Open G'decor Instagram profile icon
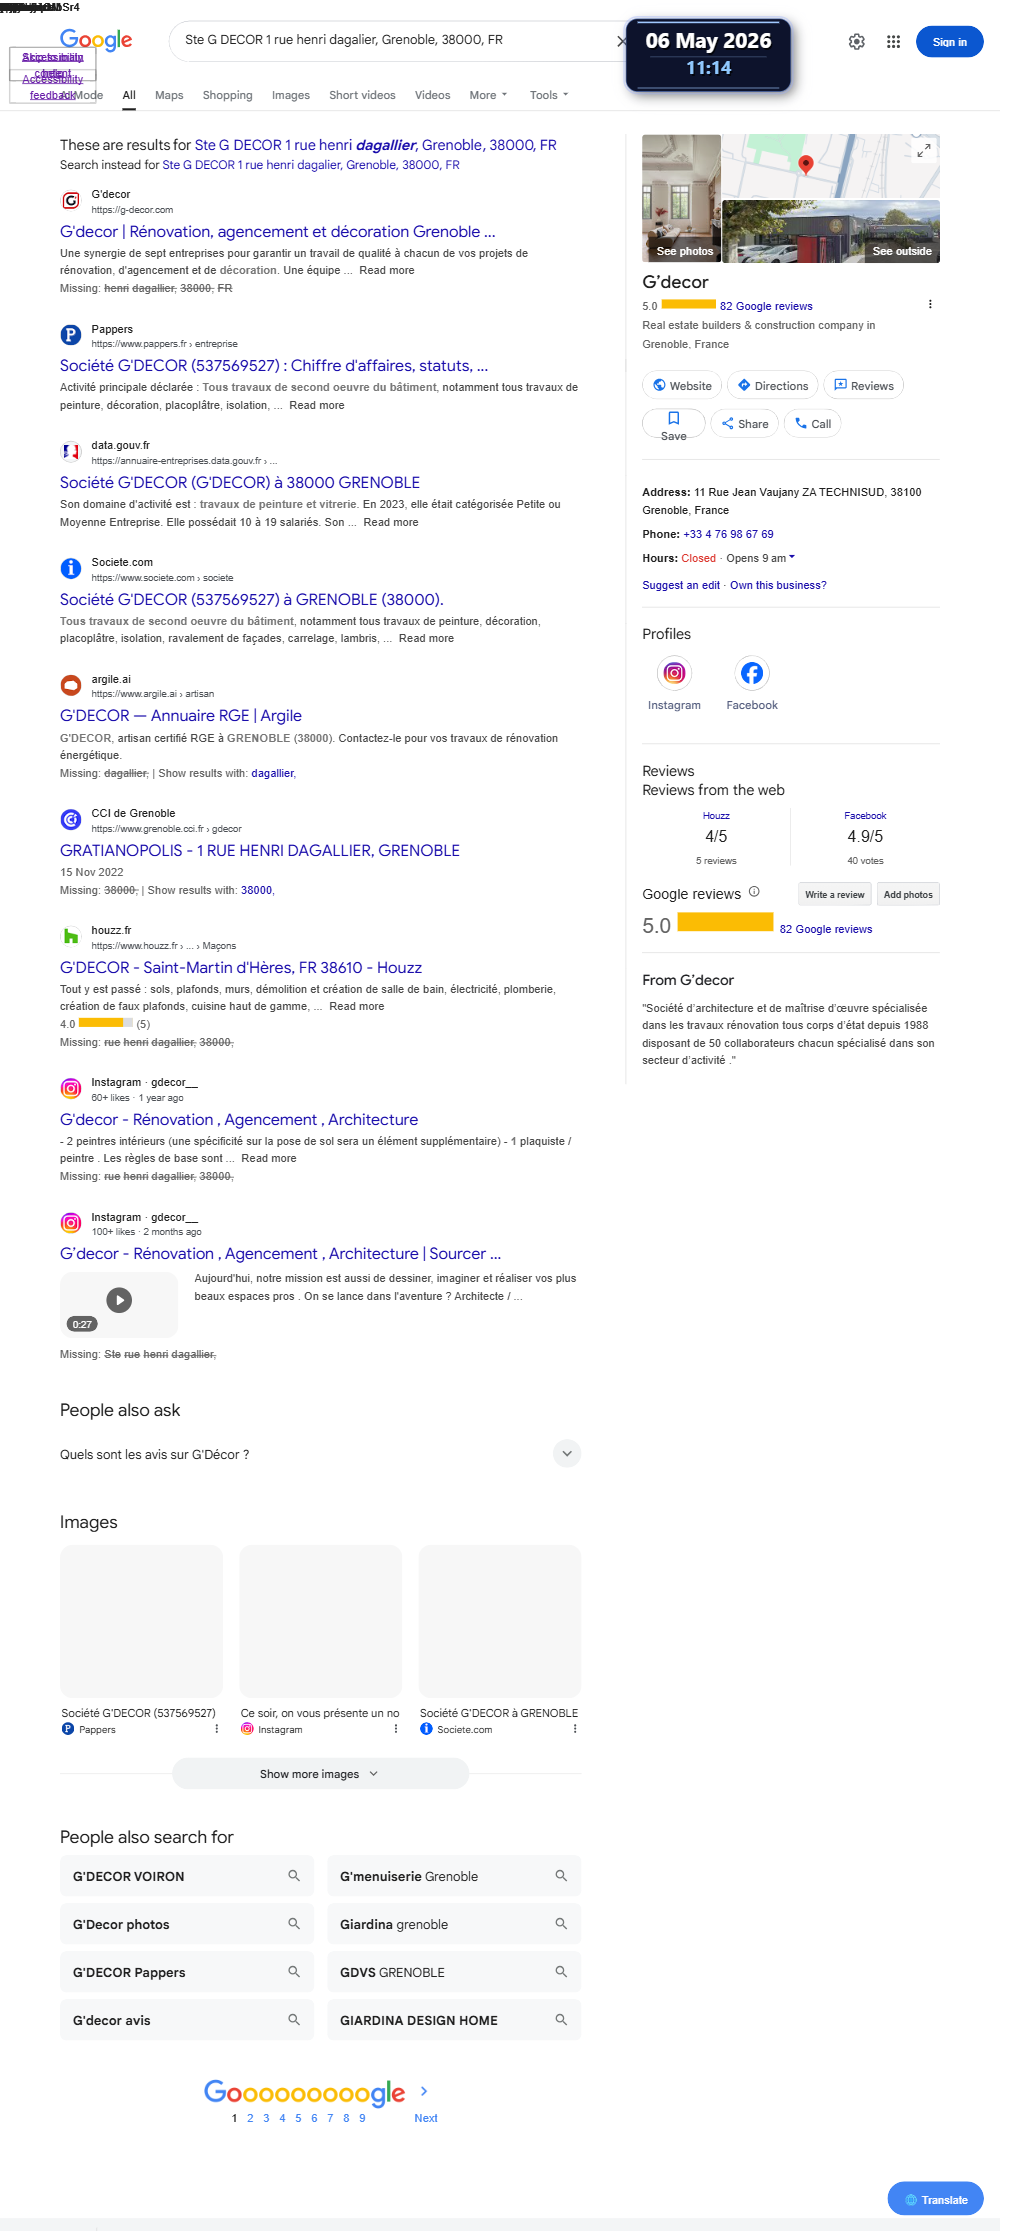Image resolution: width=1012 pixels, height=2231 pixels. pyautogui.click(x=674, y=673)
